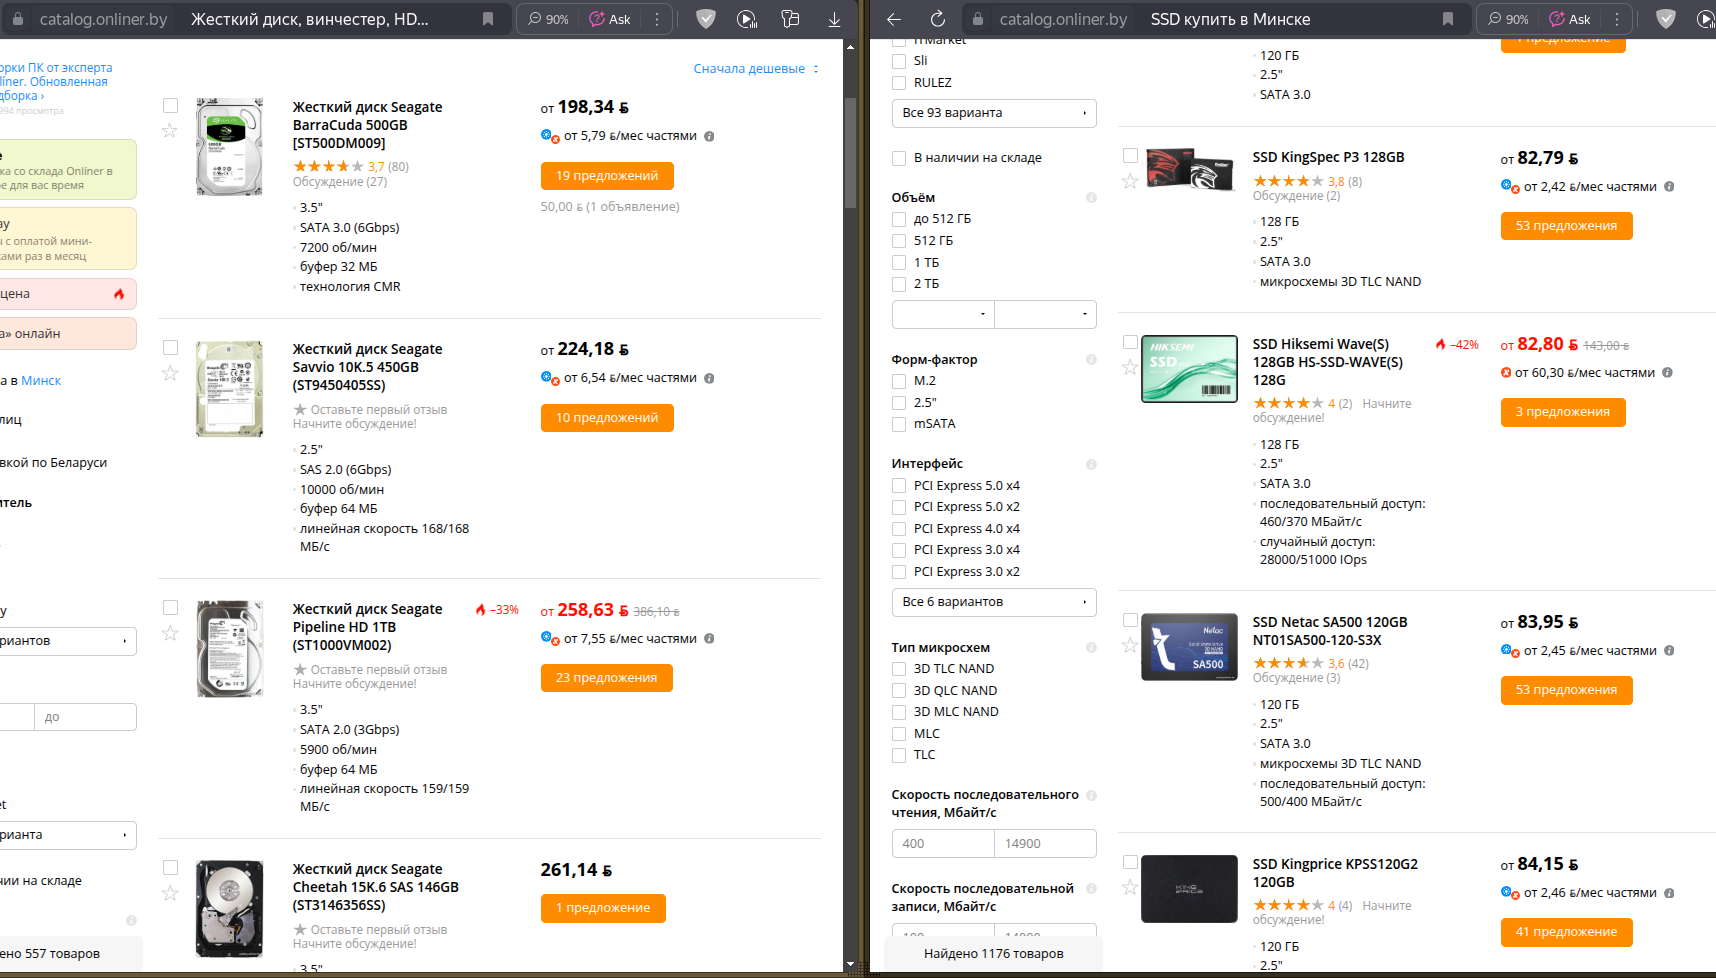The width and height of the screenshot is (1716, 978).
Task: Click info icon beside BarraCuda installment price
Action: (709, 136)
